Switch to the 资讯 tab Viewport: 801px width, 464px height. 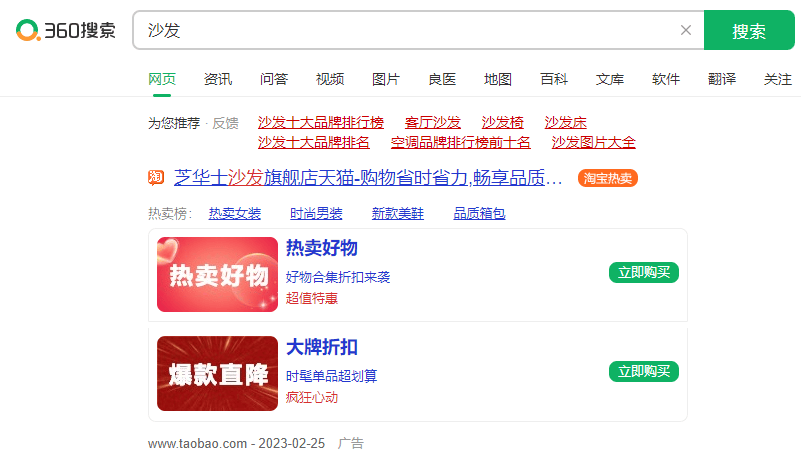point(218,79)
